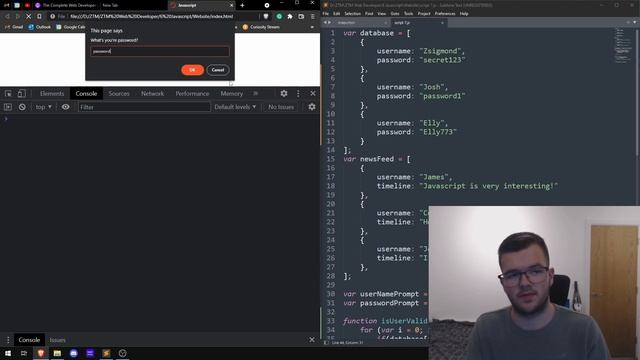Switch to the Sources tab

pyautogui.click(x=119, y=93)
